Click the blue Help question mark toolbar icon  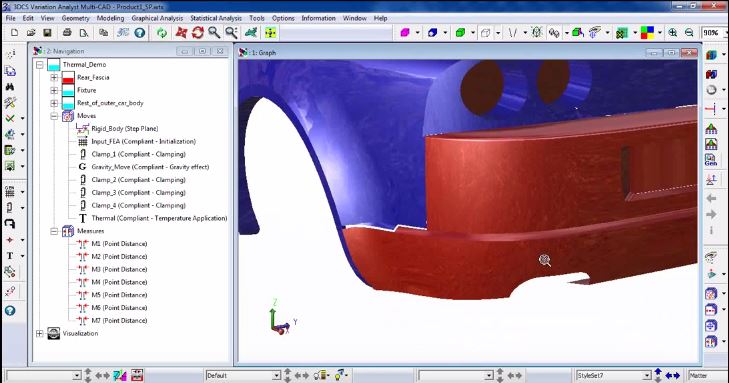[139, 33]
